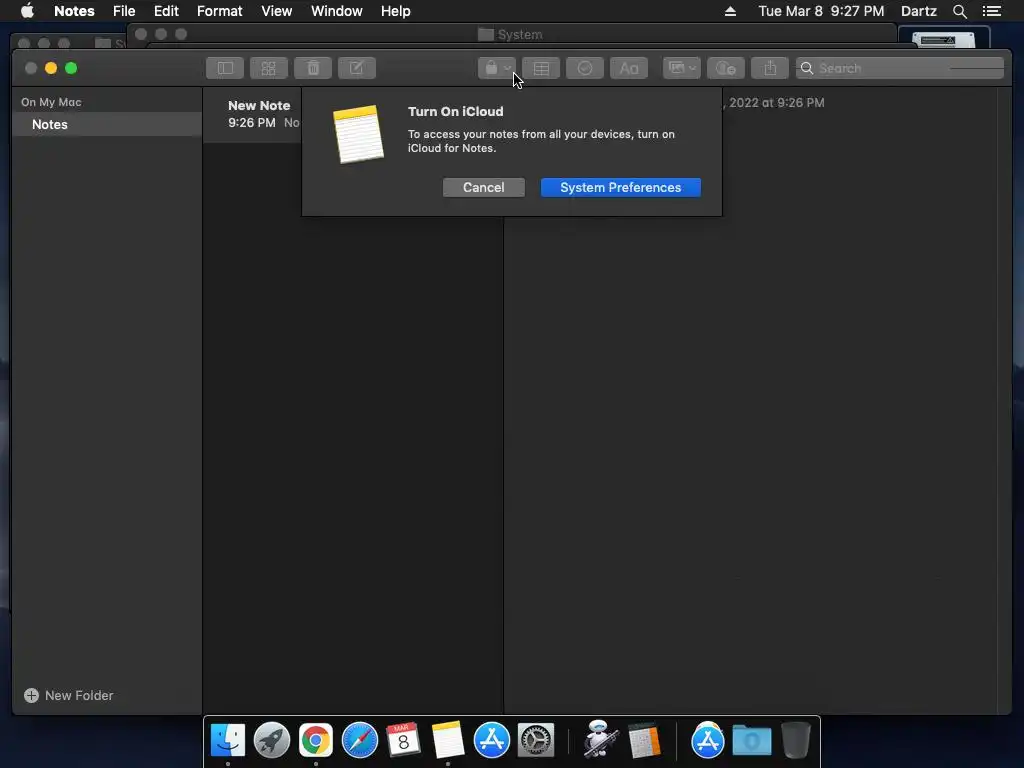Click the Search field in Notes toolbar
The width and height of the screenshot is (1024, 768).
point(899,68)
